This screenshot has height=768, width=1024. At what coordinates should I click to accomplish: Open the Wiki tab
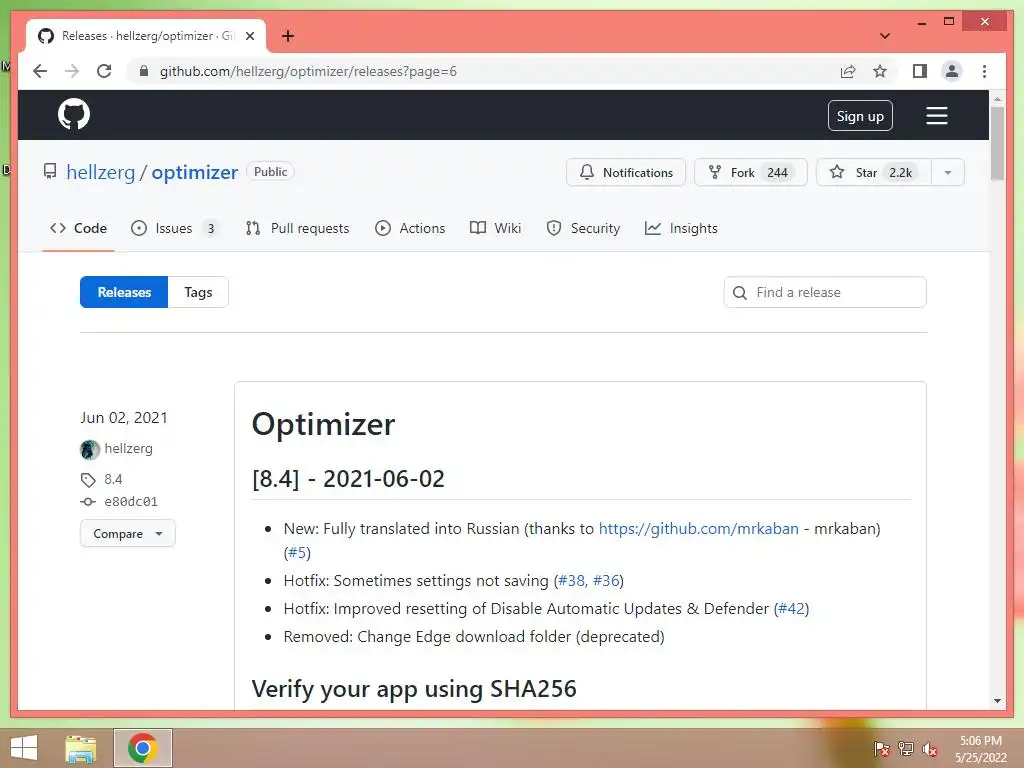496,228
